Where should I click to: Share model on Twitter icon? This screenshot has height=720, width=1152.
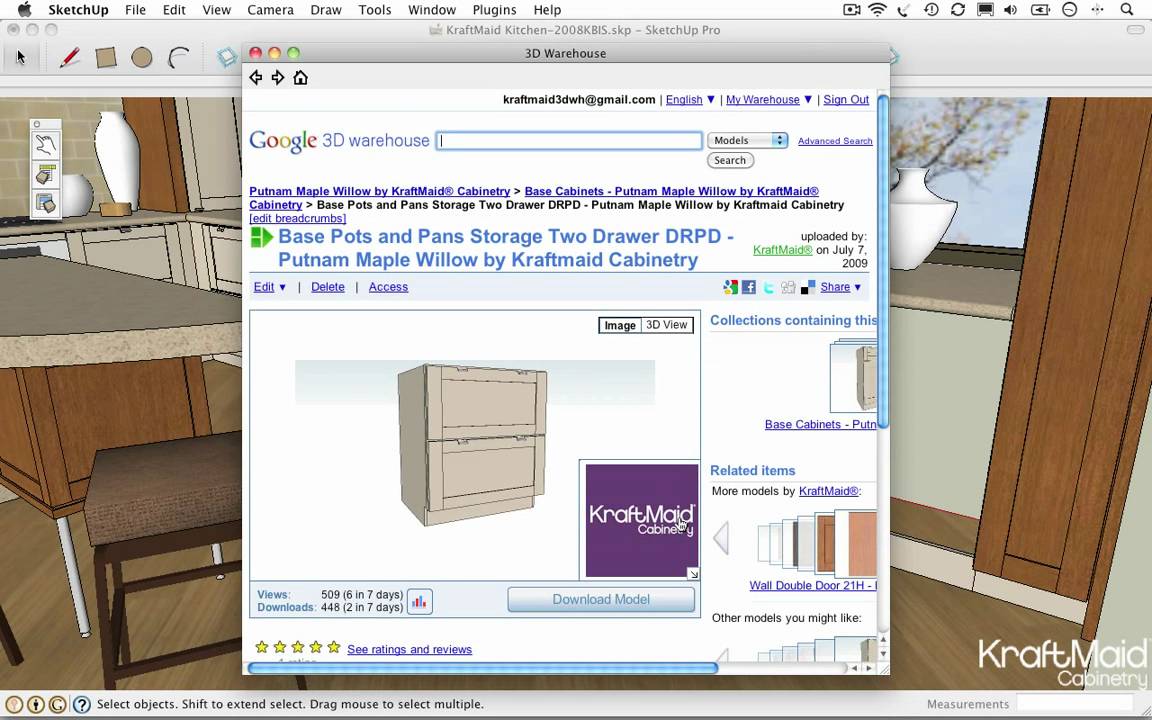click(768, 287)
